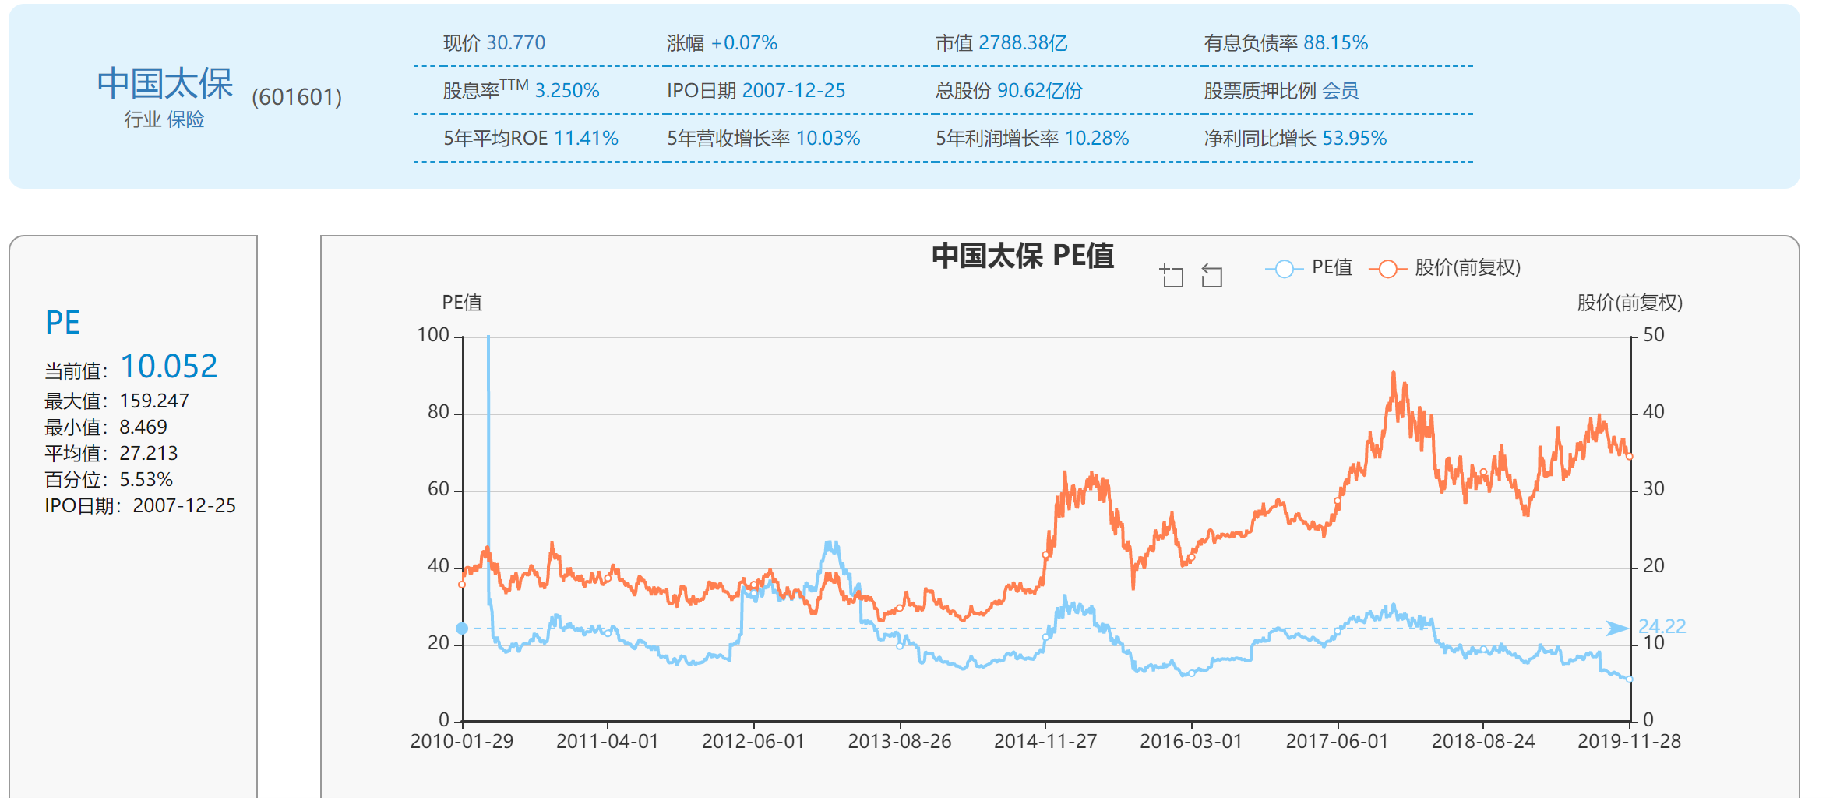The image size is (1834, 799).
Task: Click the x-axis date 2013-08-26
Action: point(900,742)
